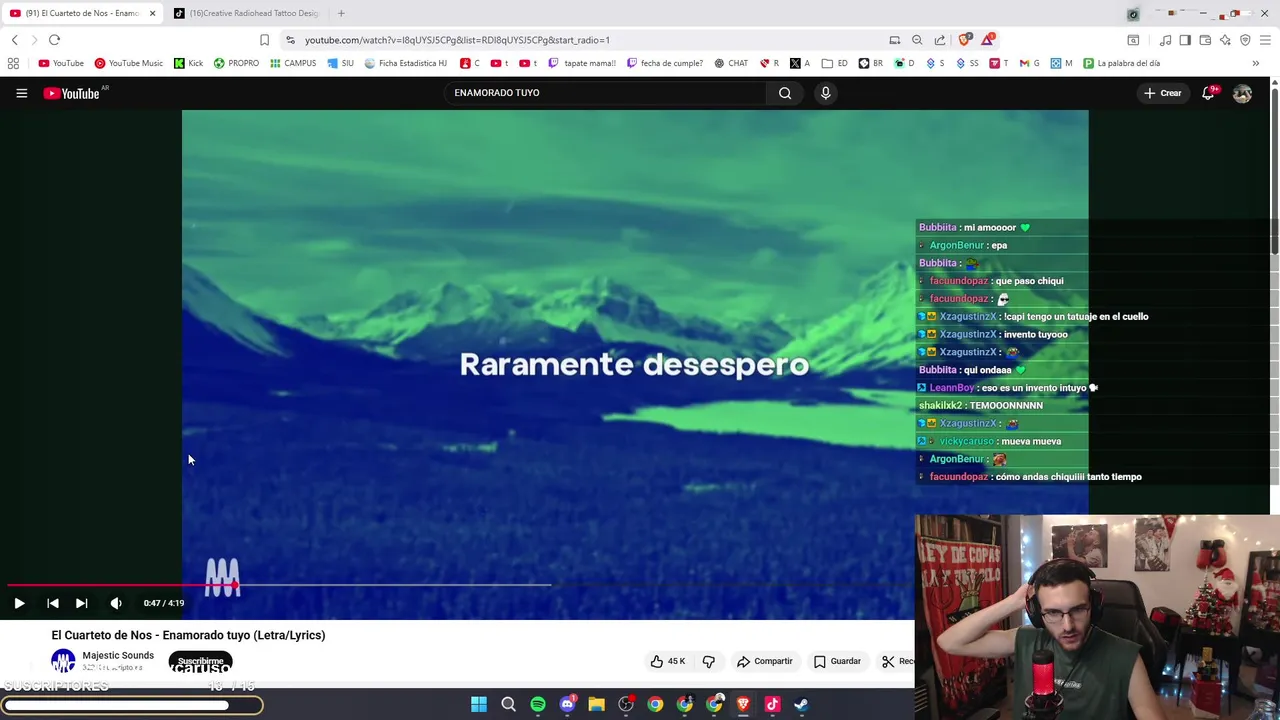Open the Ficha Estadistica HJ bookmark
Image resolution: width=1280 pixels, height=720 pixels.
coord(405,63)
